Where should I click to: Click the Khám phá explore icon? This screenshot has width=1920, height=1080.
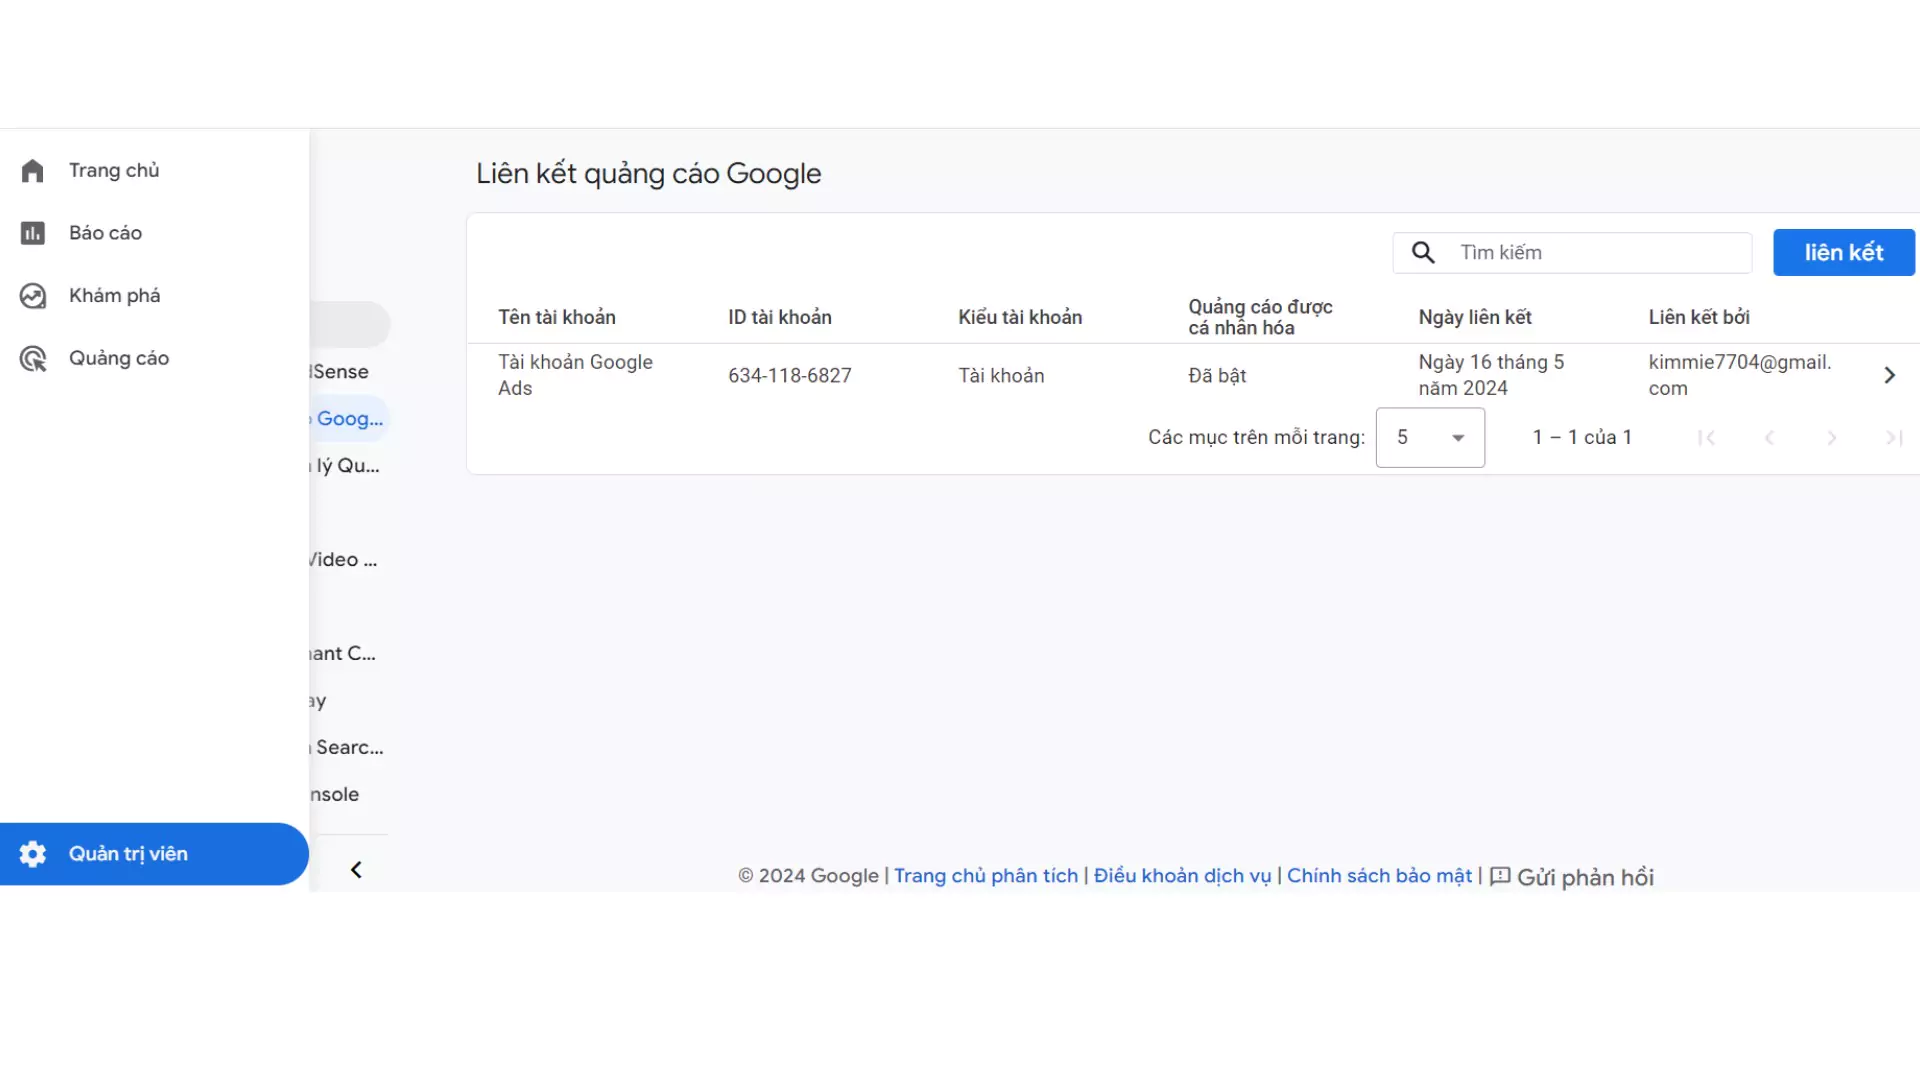[x=33, y=296]
